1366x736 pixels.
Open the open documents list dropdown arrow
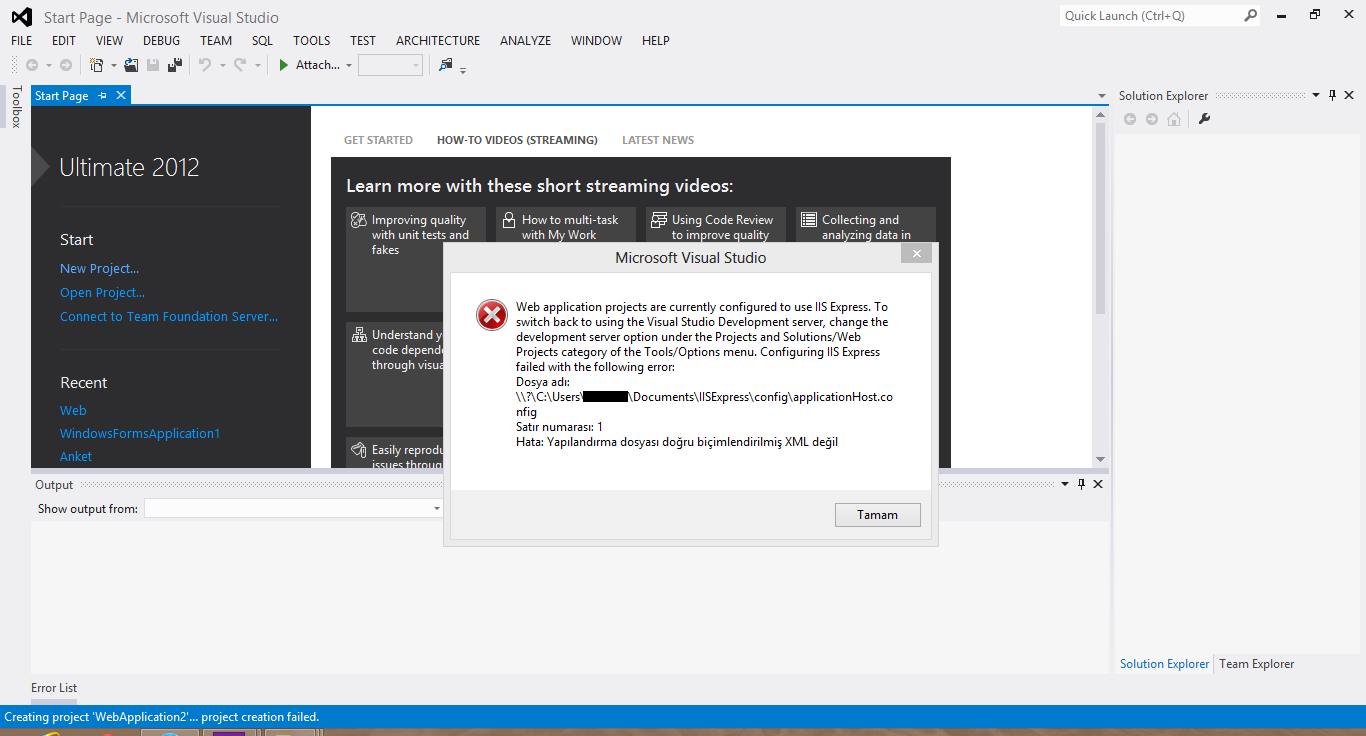click(x=1100, y=97)
